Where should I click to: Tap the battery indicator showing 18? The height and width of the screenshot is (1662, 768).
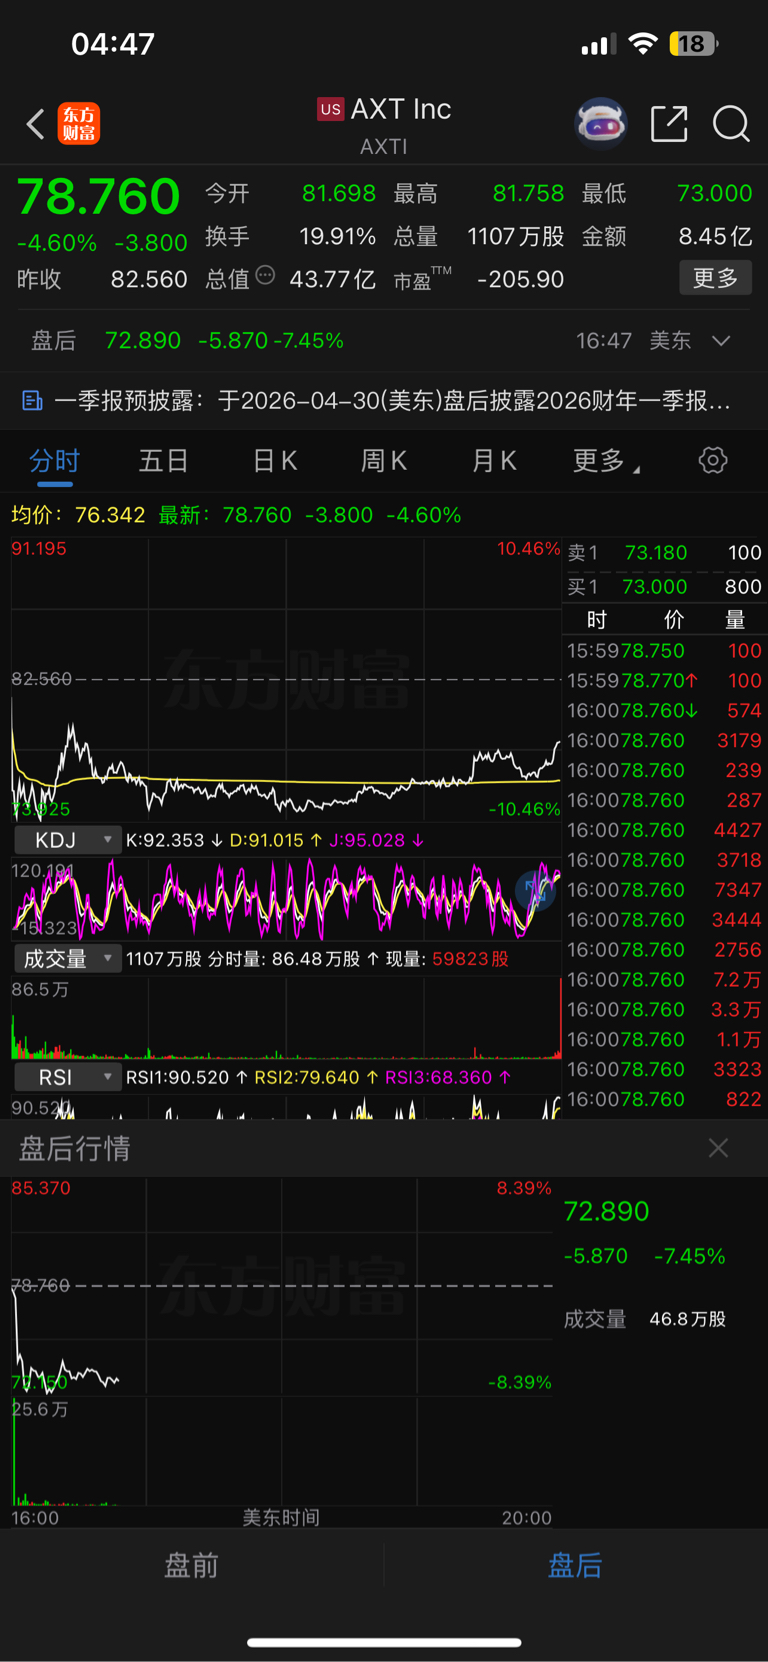point(694,44)
